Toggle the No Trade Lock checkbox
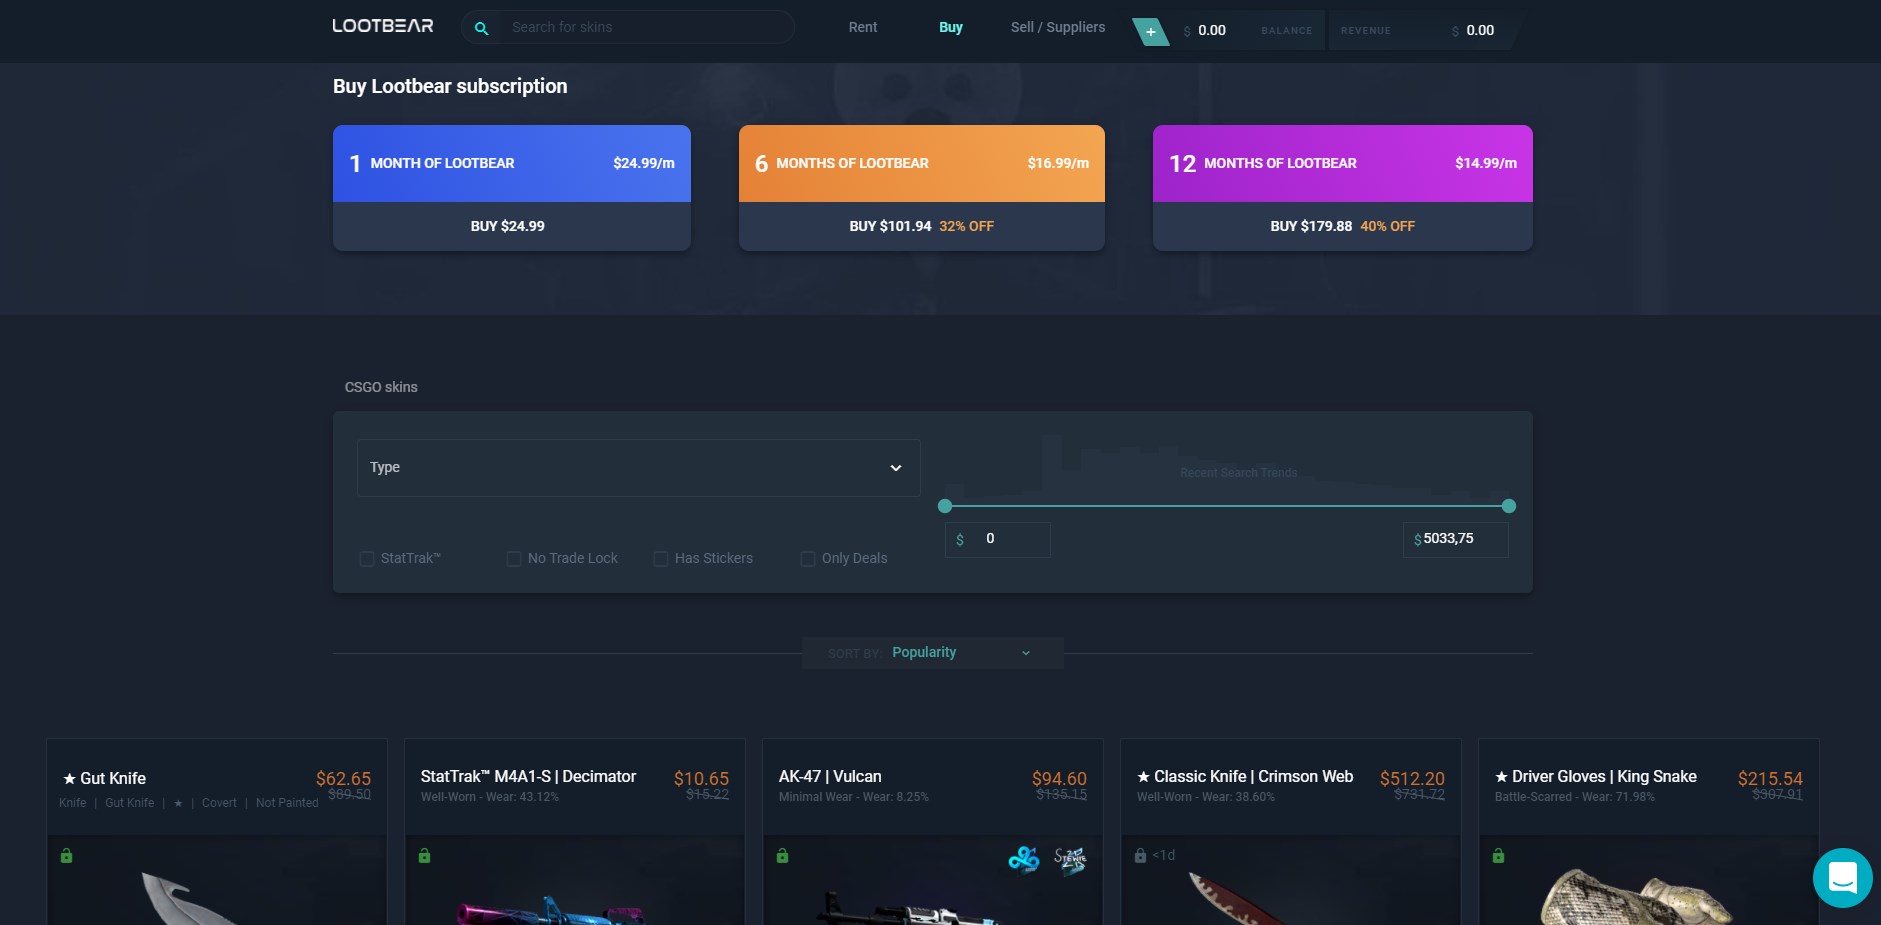 [514, 559]
